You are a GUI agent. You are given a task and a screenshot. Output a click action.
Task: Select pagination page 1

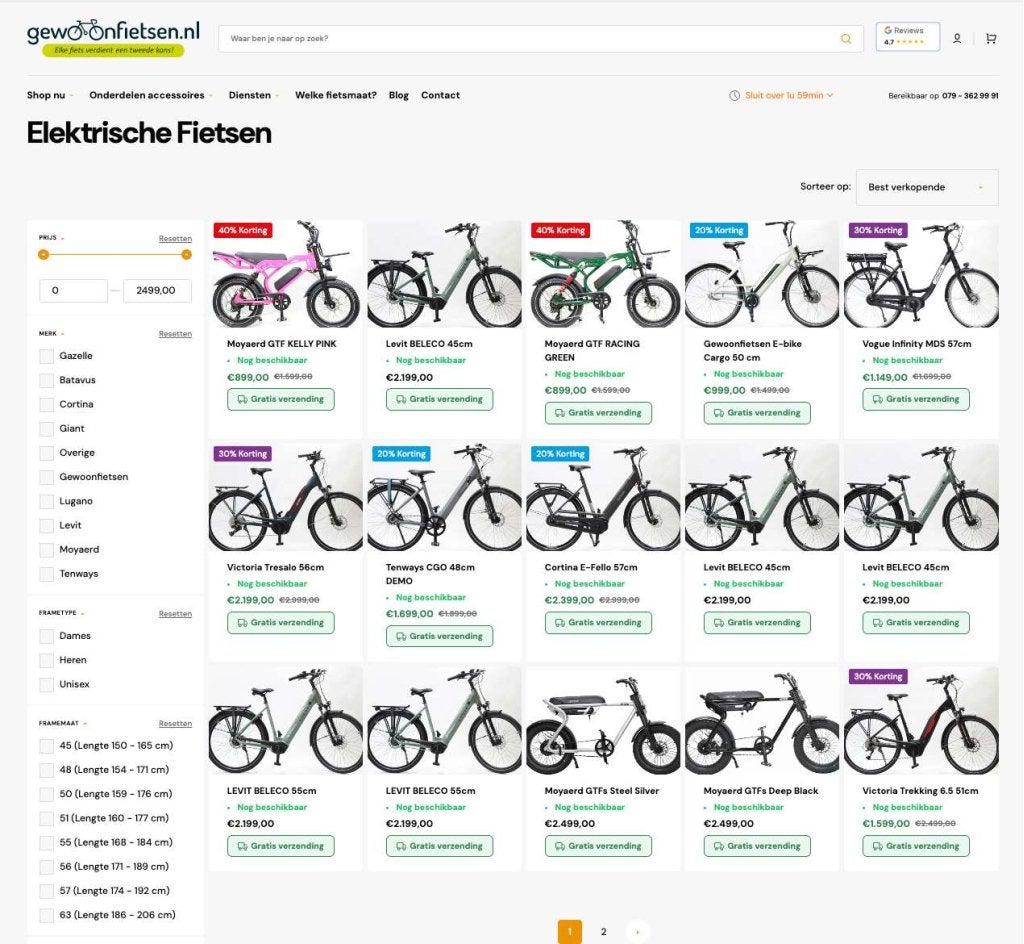pyautogui.click(x=569, y=932)
